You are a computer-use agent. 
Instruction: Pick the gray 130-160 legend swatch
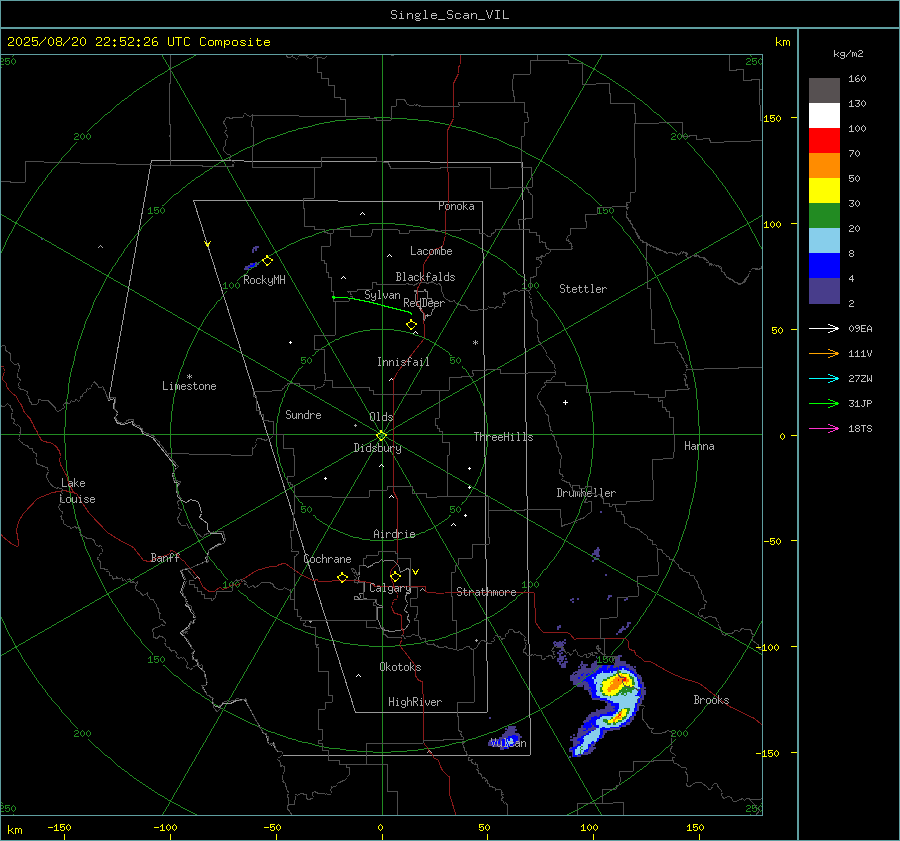point(824,91)
